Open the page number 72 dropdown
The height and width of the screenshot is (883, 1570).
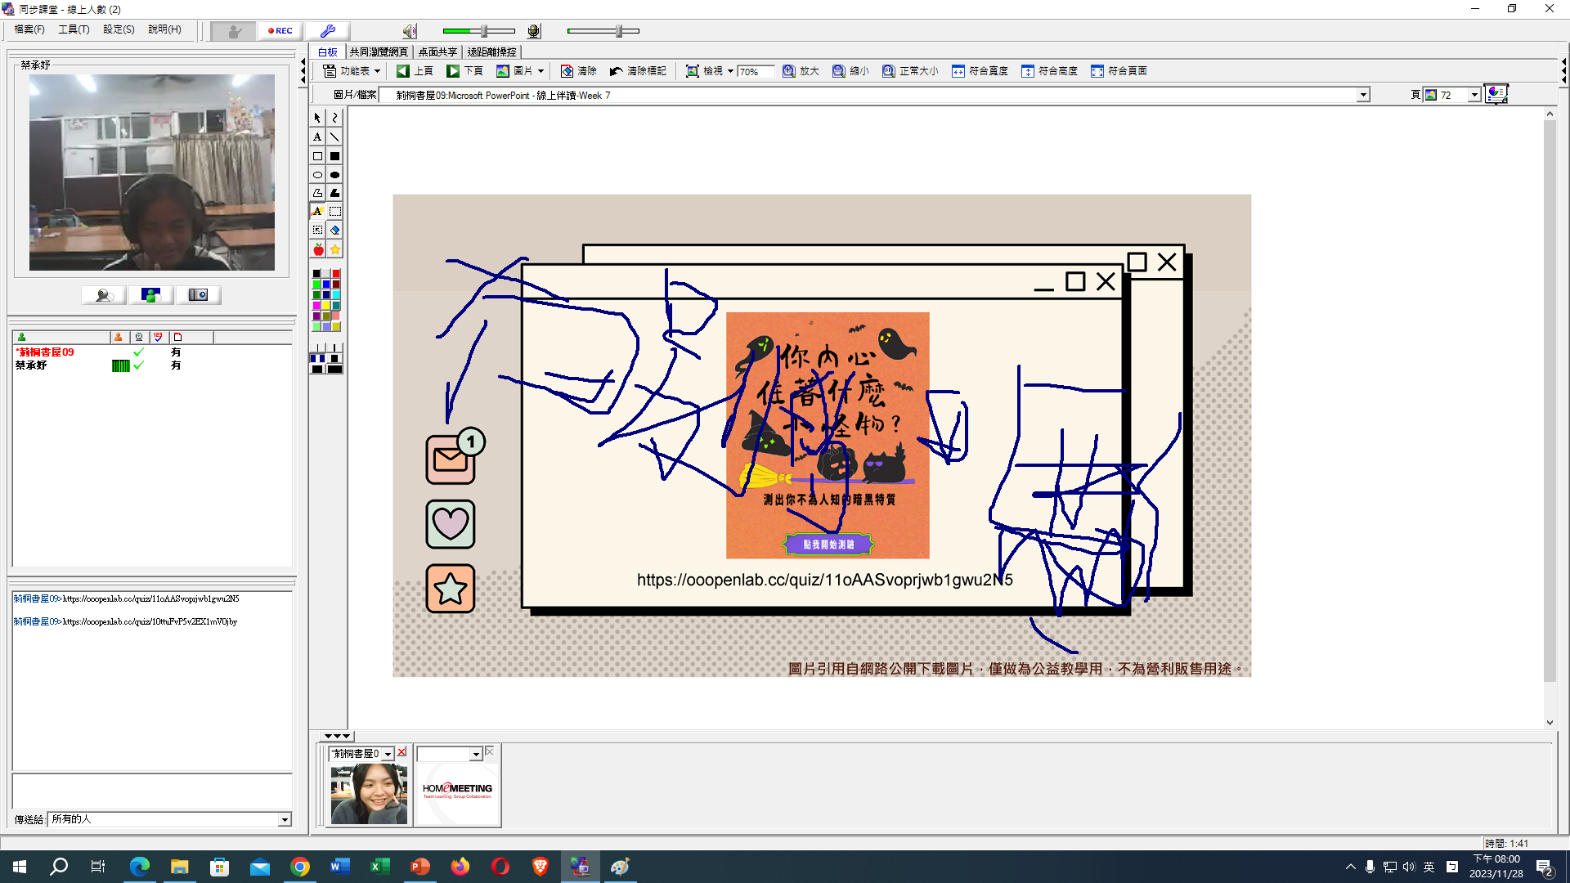pyautogui.click(x=1474, y=95)
